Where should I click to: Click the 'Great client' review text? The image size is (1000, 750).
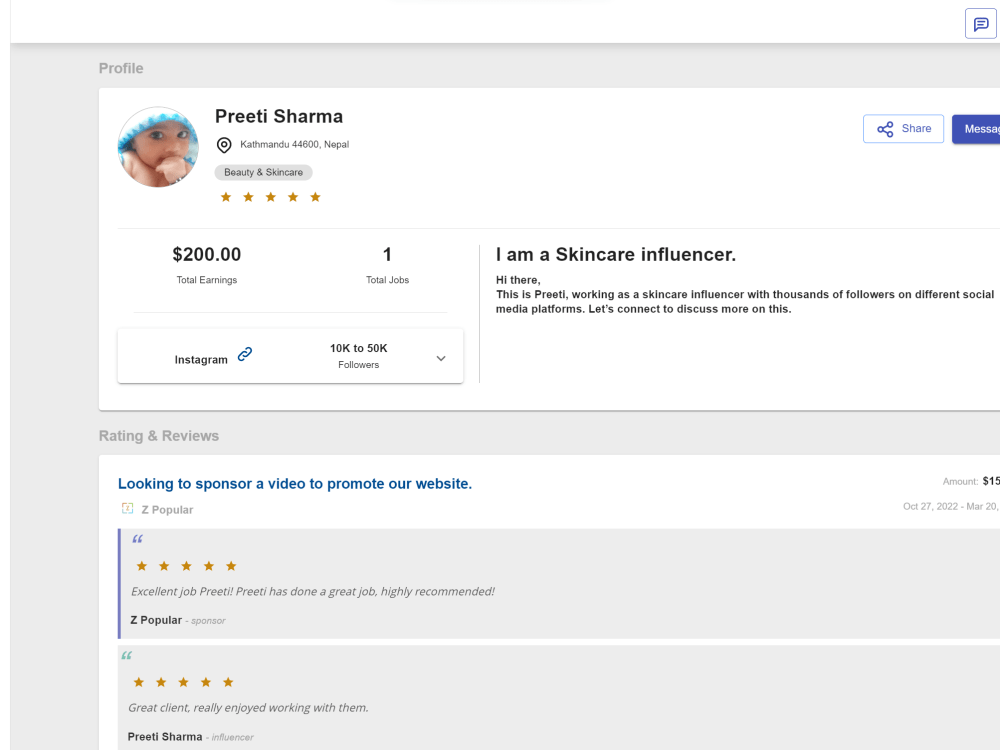(x=248, y=707)
